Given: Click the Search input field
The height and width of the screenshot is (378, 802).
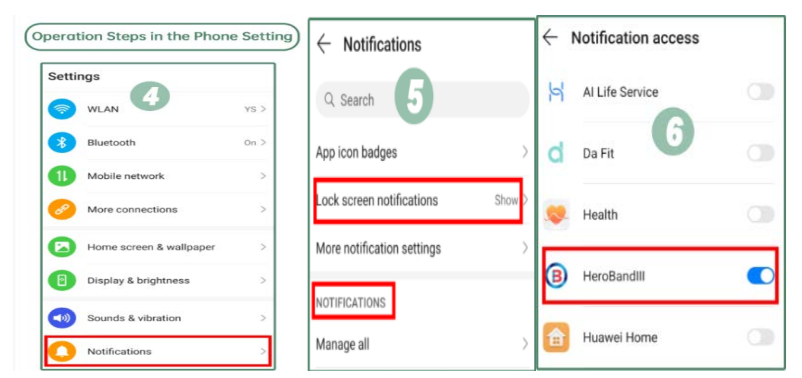Looking at the screenshot, I should click(x=422, y=100).
